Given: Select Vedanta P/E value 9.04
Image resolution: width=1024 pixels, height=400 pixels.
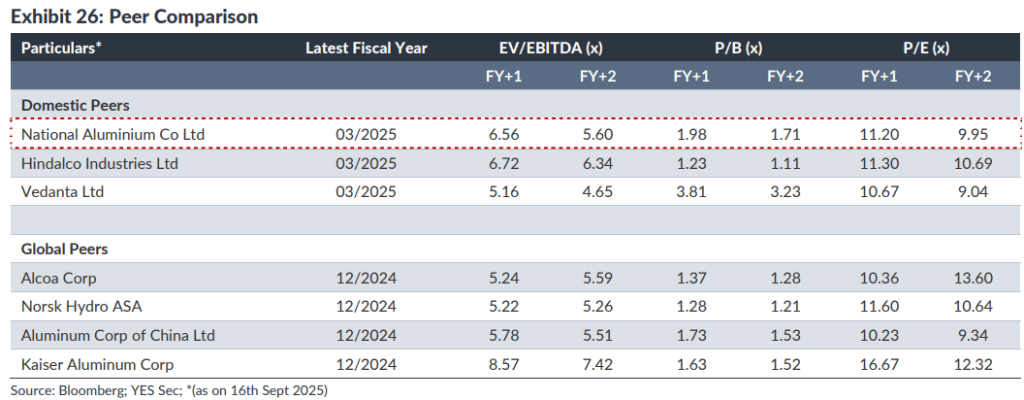Looking at the screenshot, I should (x=973, y=192).
